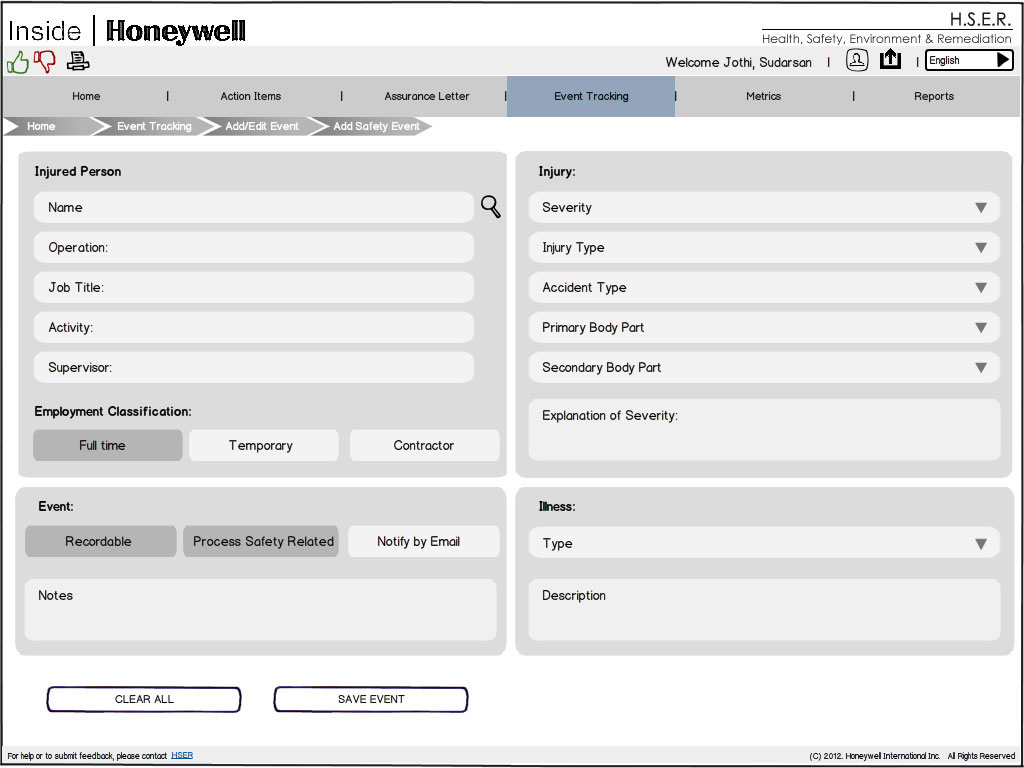
Task: Click the green thumbs up icon
Action: [18, 62]
